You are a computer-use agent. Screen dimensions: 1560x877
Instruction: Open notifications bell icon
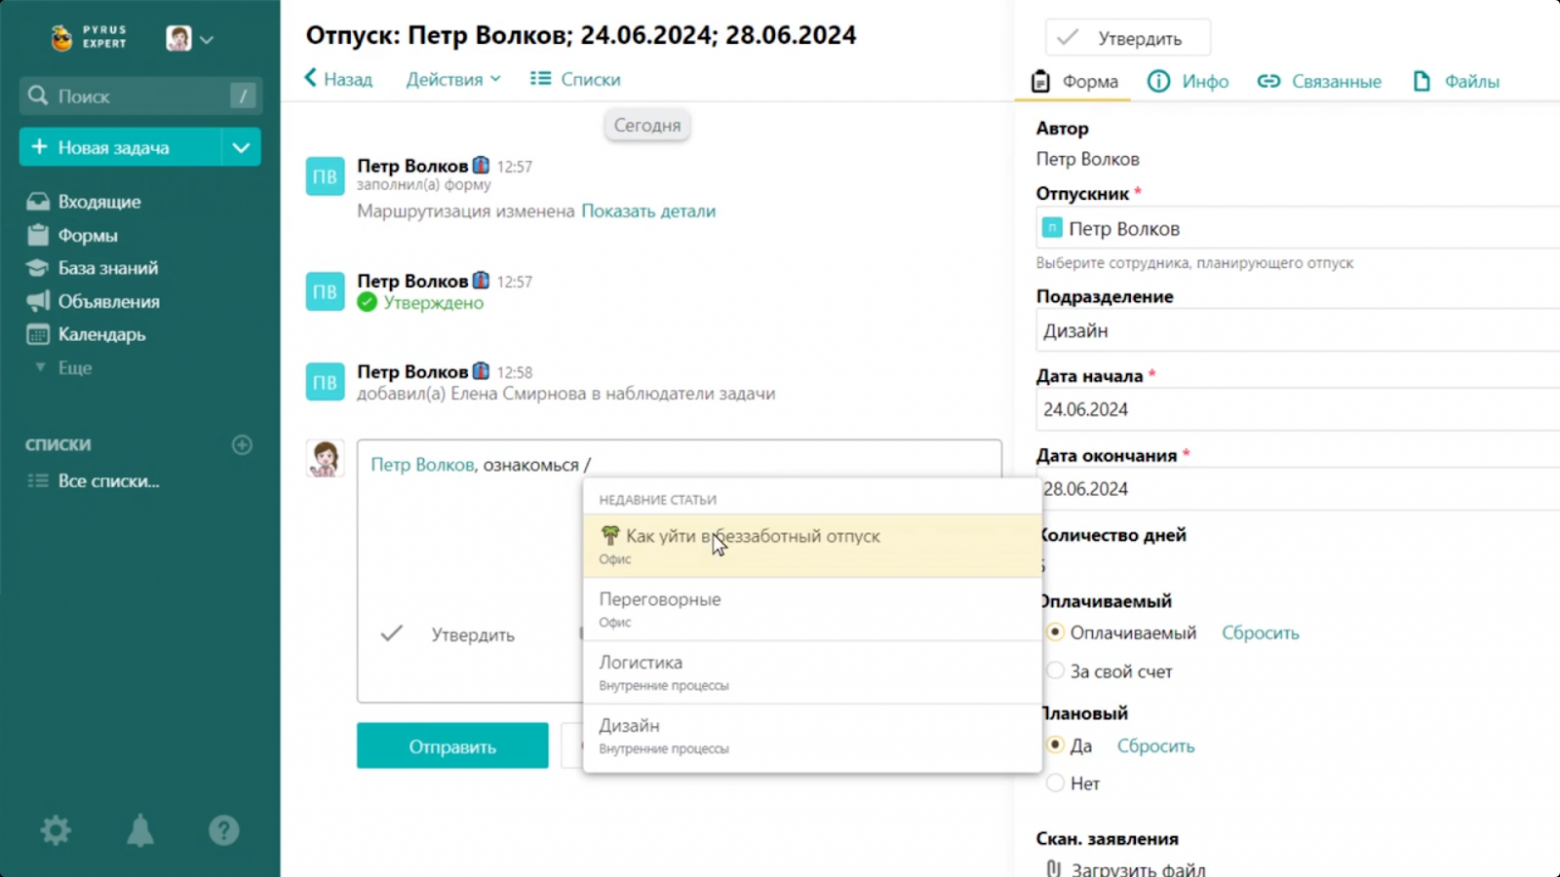(140, 830)
